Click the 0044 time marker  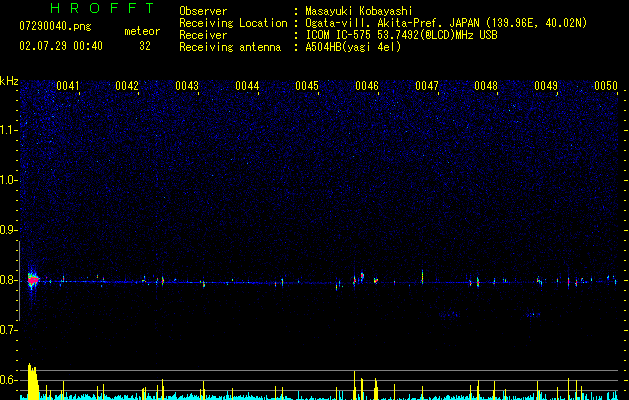247,86
